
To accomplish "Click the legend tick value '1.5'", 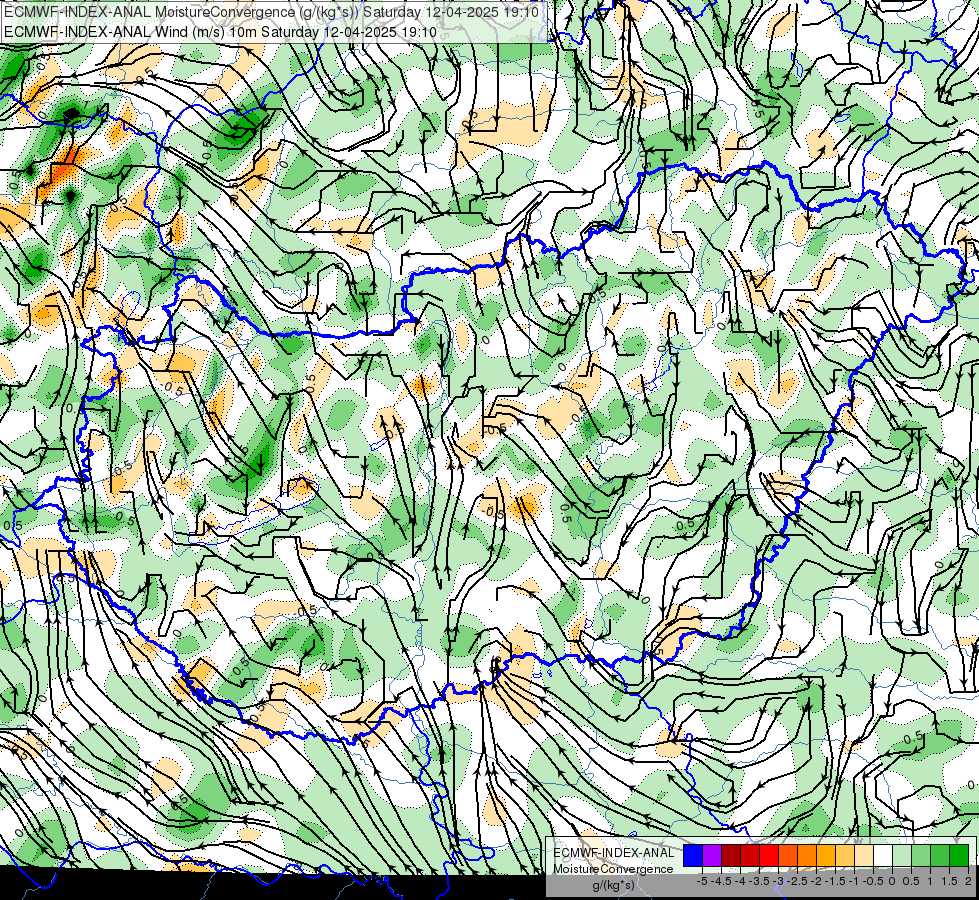I will [x=950, y=881].
